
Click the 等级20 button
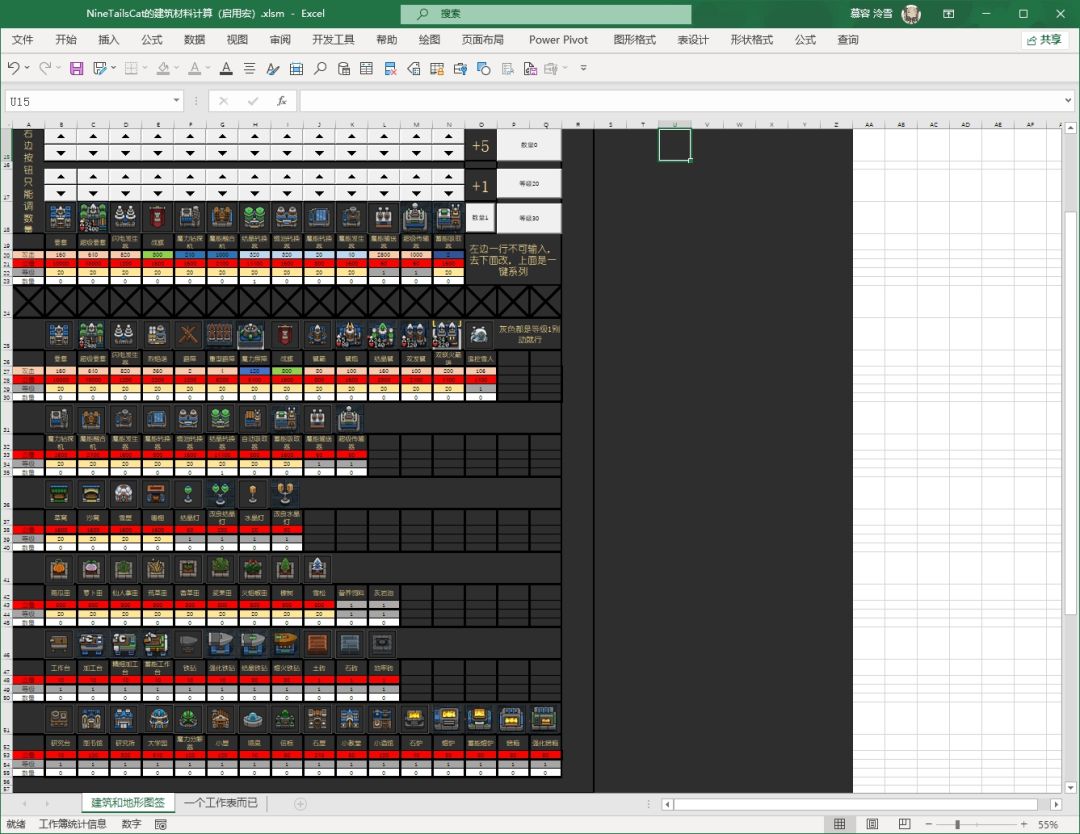529,184
